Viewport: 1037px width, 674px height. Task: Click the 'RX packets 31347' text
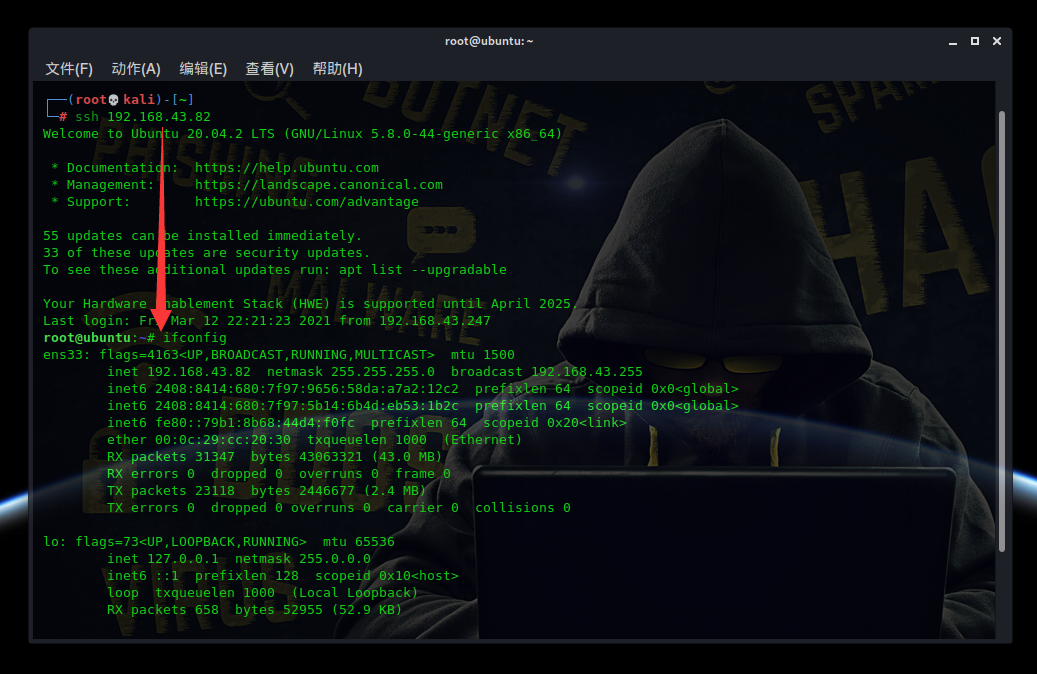pyautogui.click(x=171, y=457)
